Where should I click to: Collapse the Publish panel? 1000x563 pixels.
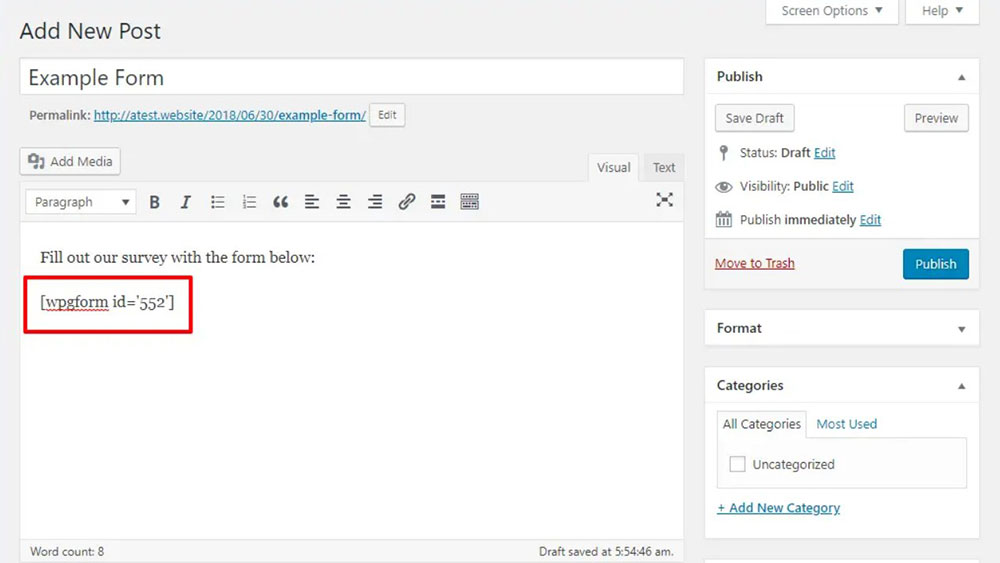coord(961,77)
